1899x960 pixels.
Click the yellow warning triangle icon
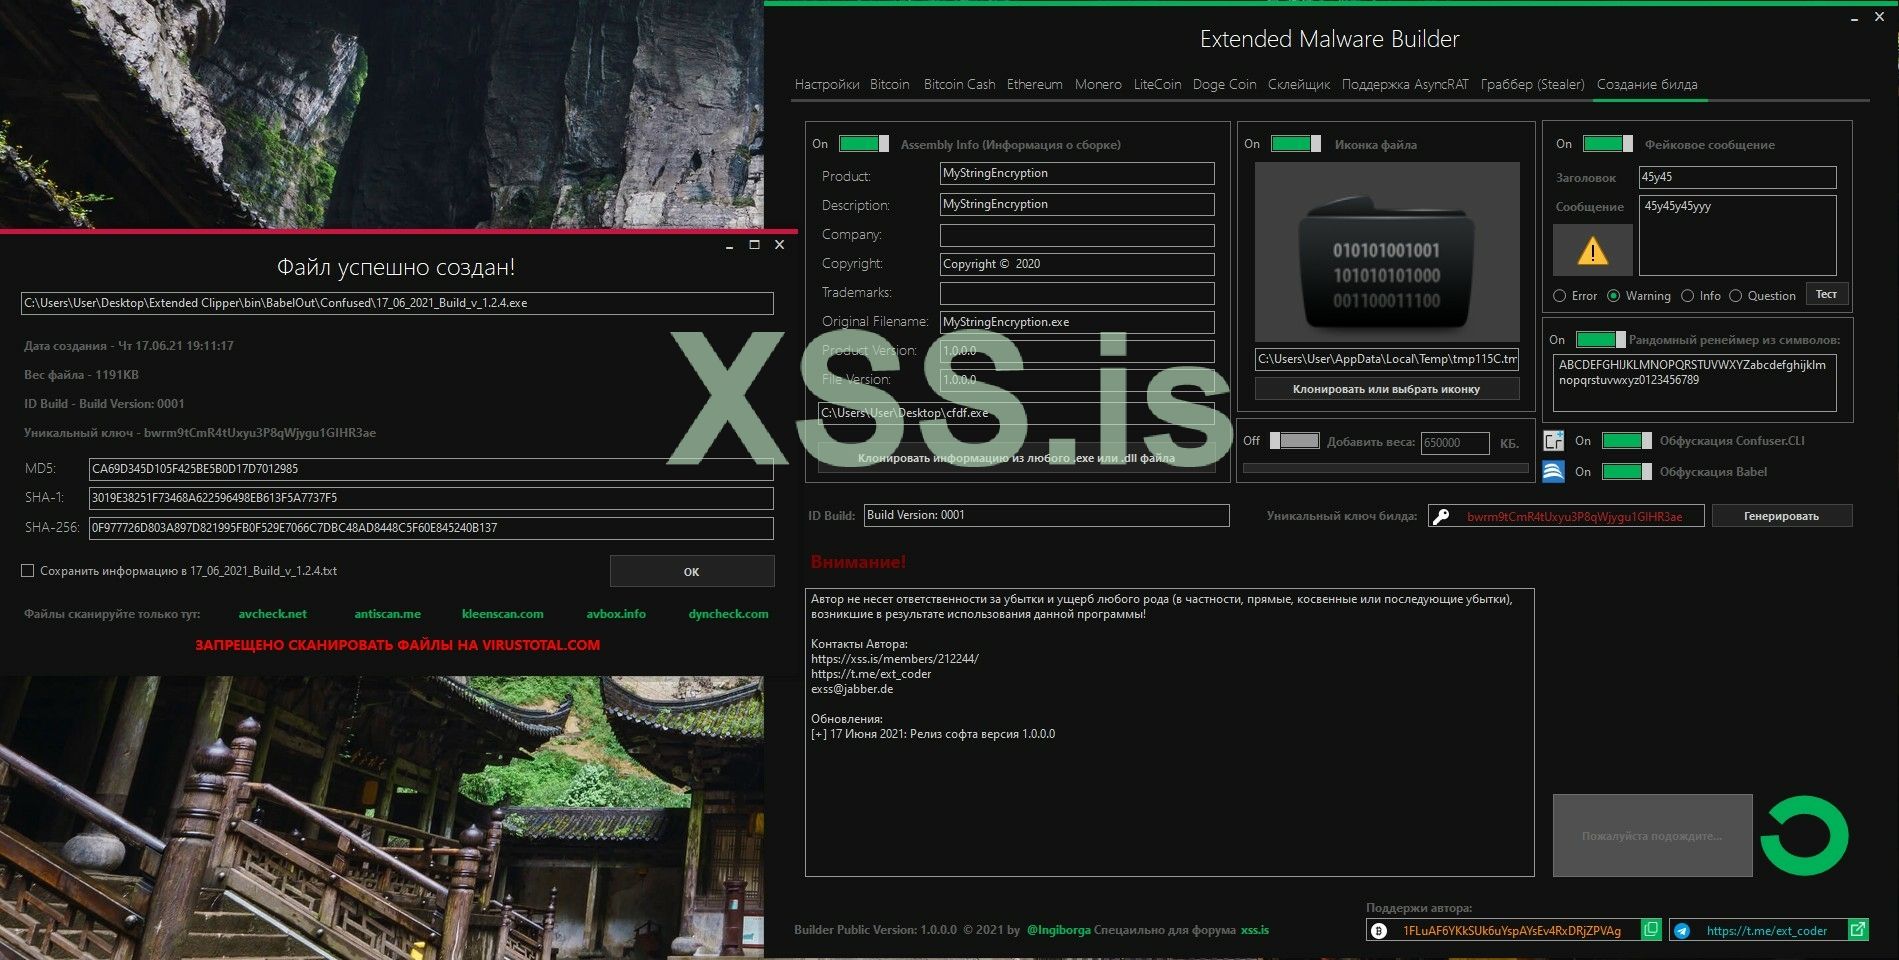[1592, 251]
